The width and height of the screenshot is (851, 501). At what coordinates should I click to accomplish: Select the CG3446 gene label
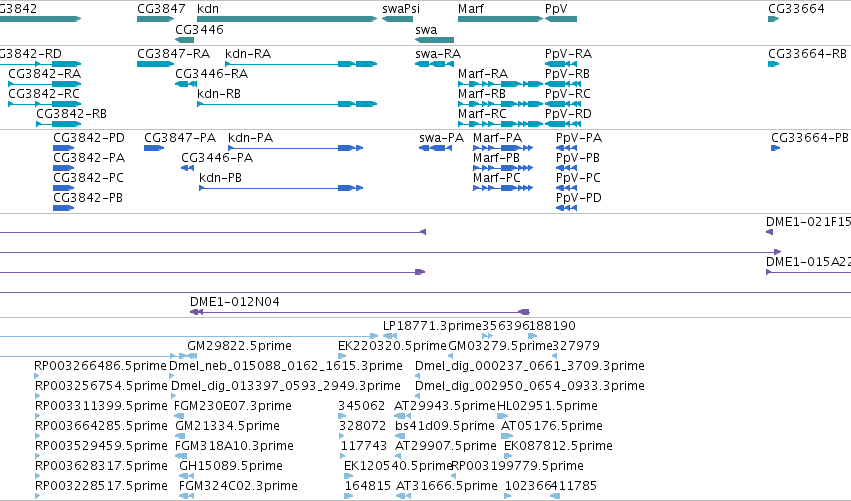coord(199,29)
